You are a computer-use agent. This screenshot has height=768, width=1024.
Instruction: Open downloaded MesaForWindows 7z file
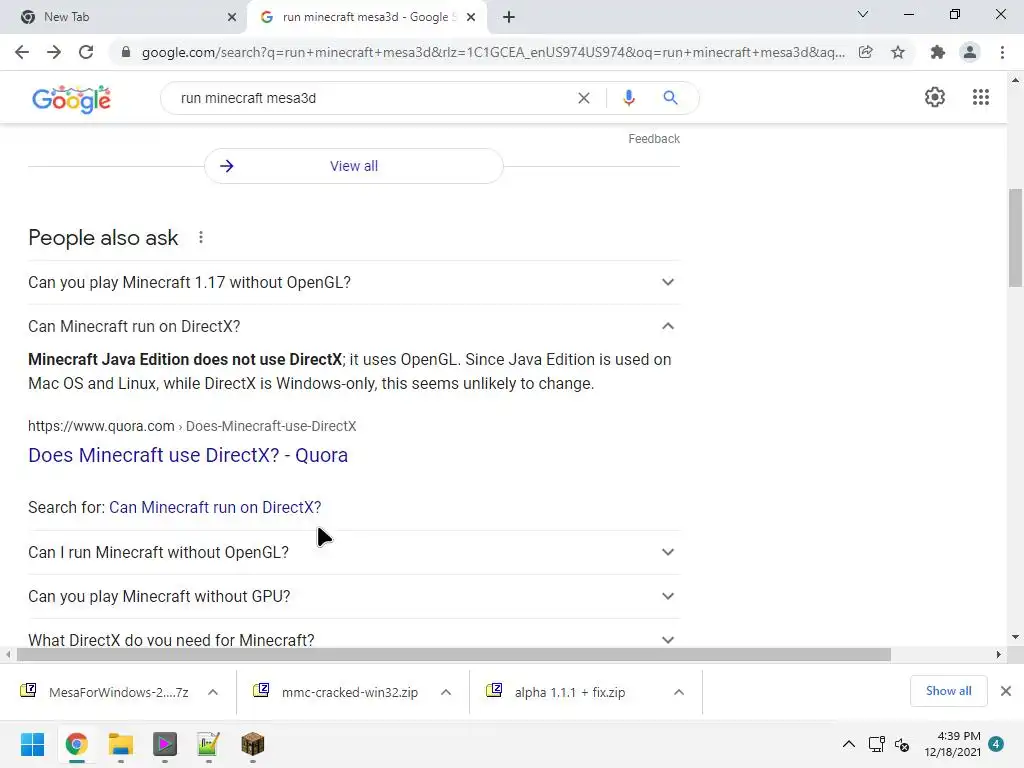point(104,692)
